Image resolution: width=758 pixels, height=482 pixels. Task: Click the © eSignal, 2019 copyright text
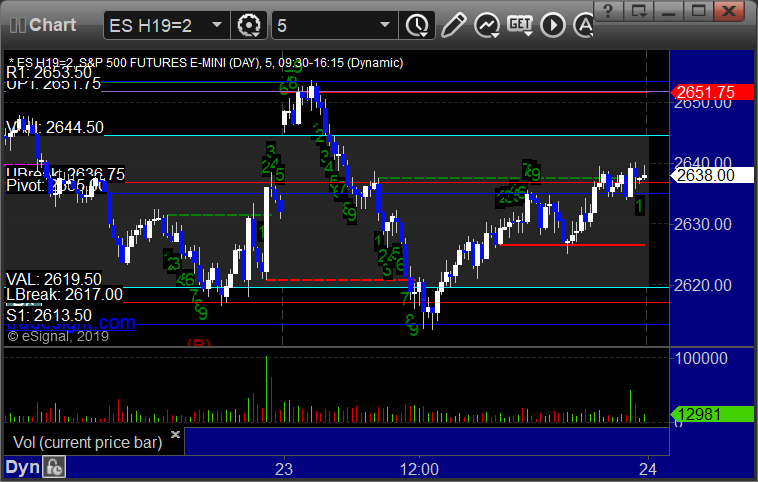point(58,336)
